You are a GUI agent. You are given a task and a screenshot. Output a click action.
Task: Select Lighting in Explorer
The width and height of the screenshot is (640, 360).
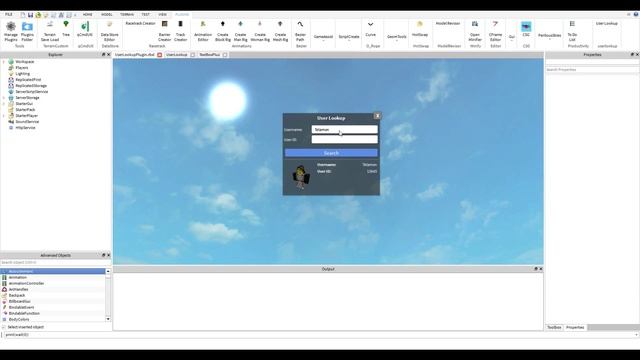coord(22,74)
